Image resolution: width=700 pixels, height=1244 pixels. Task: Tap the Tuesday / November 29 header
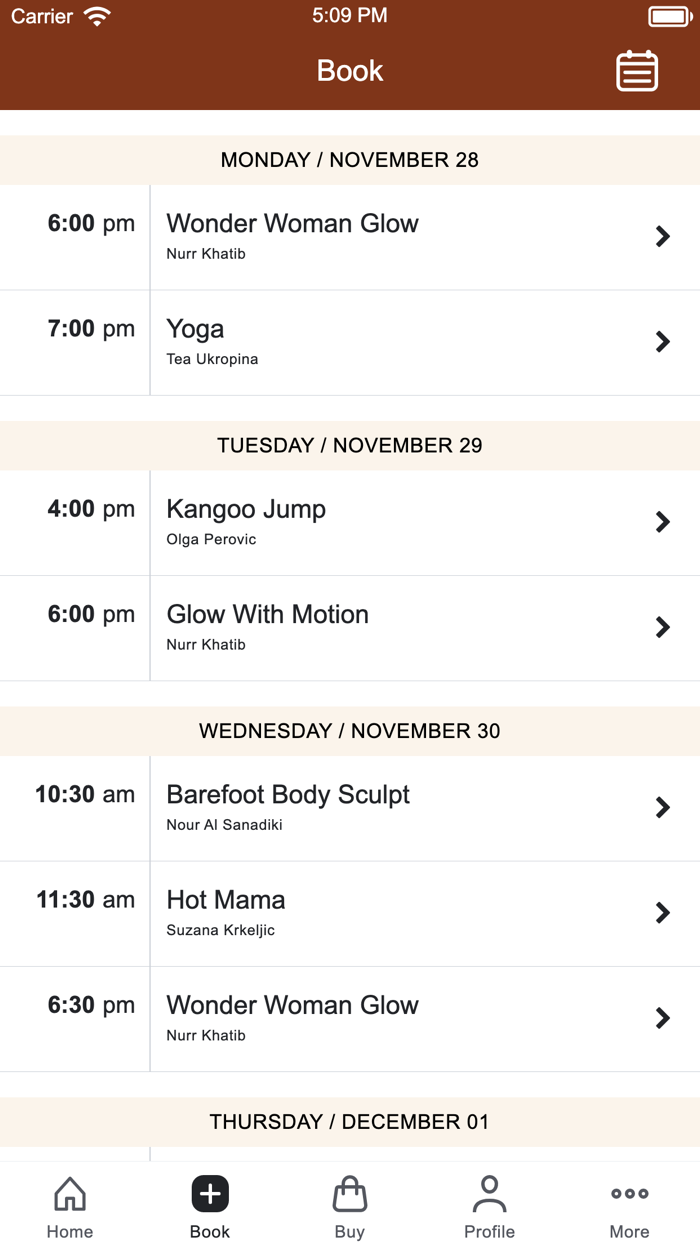click(x=350, y=446)
